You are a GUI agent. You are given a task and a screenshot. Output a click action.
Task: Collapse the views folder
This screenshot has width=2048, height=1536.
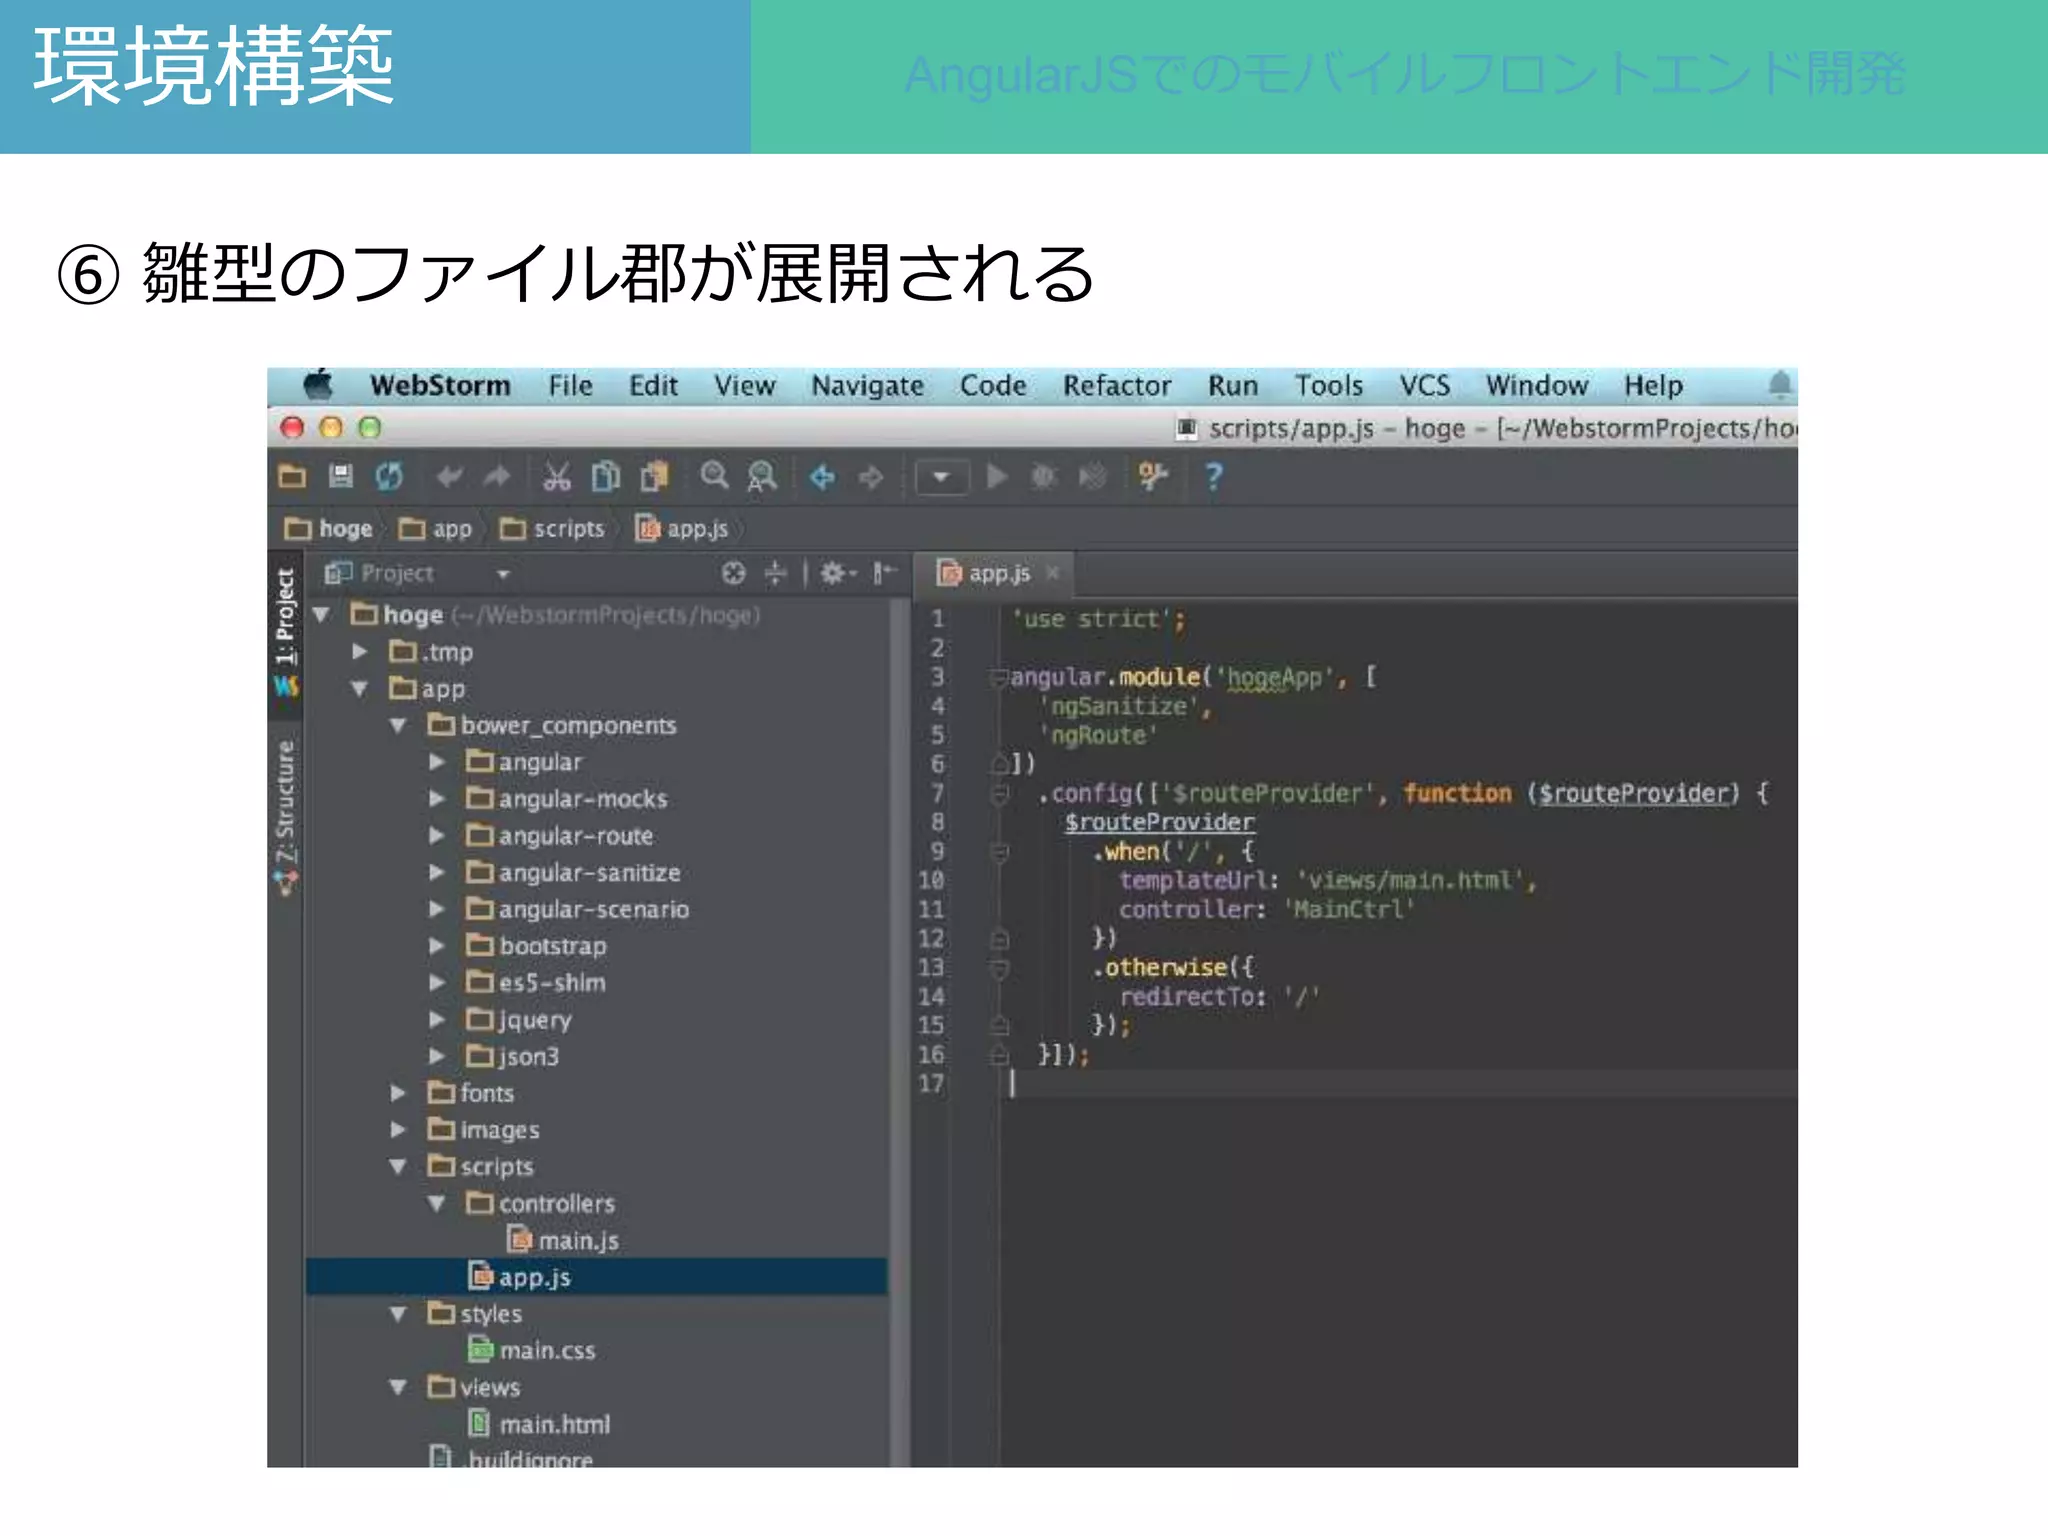click(x=398, y=1387)
